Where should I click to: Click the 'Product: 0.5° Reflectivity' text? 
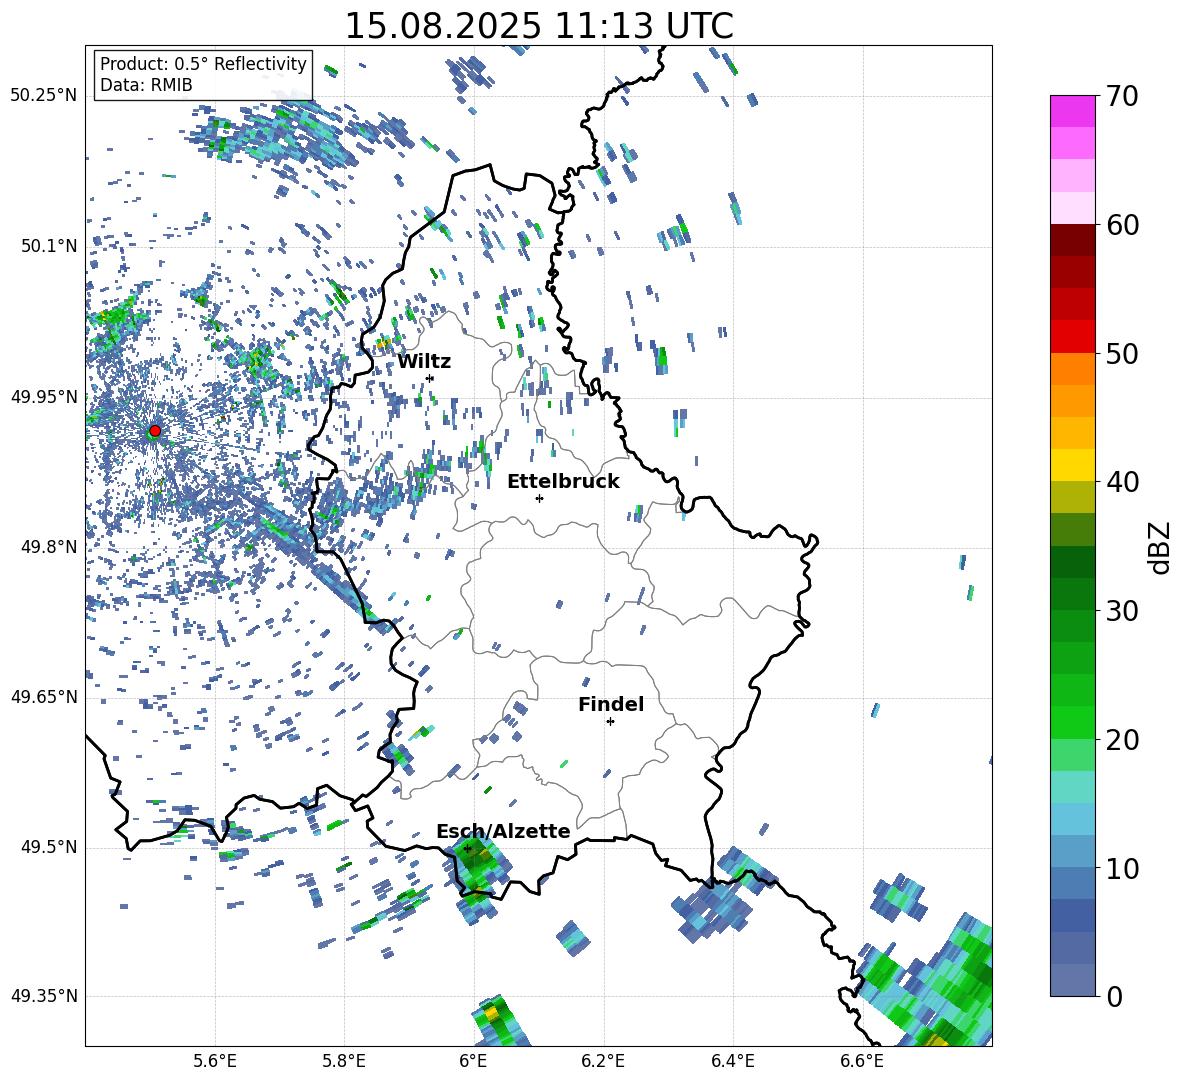(203, 64)
